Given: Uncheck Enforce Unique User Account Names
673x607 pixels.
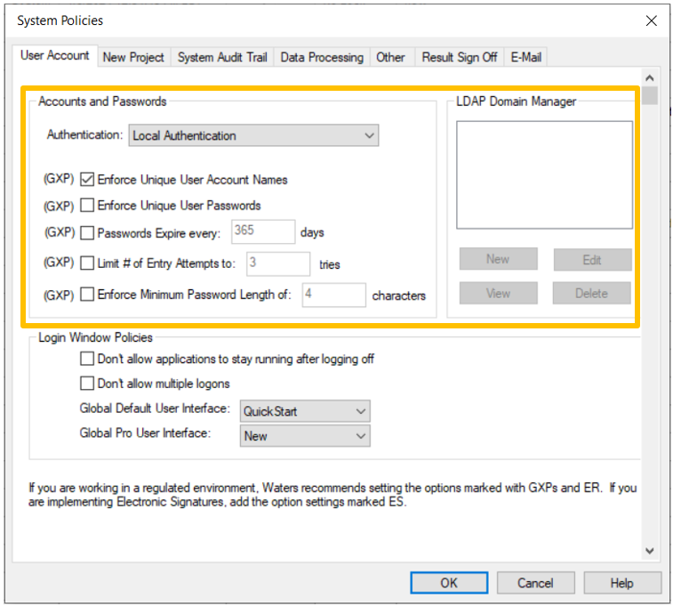Looking at the screenshot, I should (x=88, y=180).
